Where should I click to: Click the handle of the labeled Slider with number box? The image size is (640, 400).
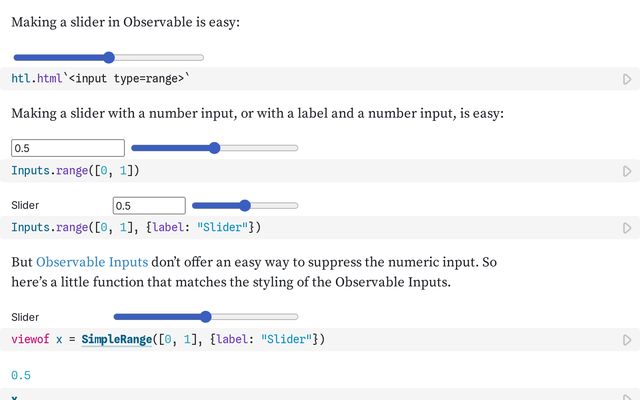click(245, 205)
